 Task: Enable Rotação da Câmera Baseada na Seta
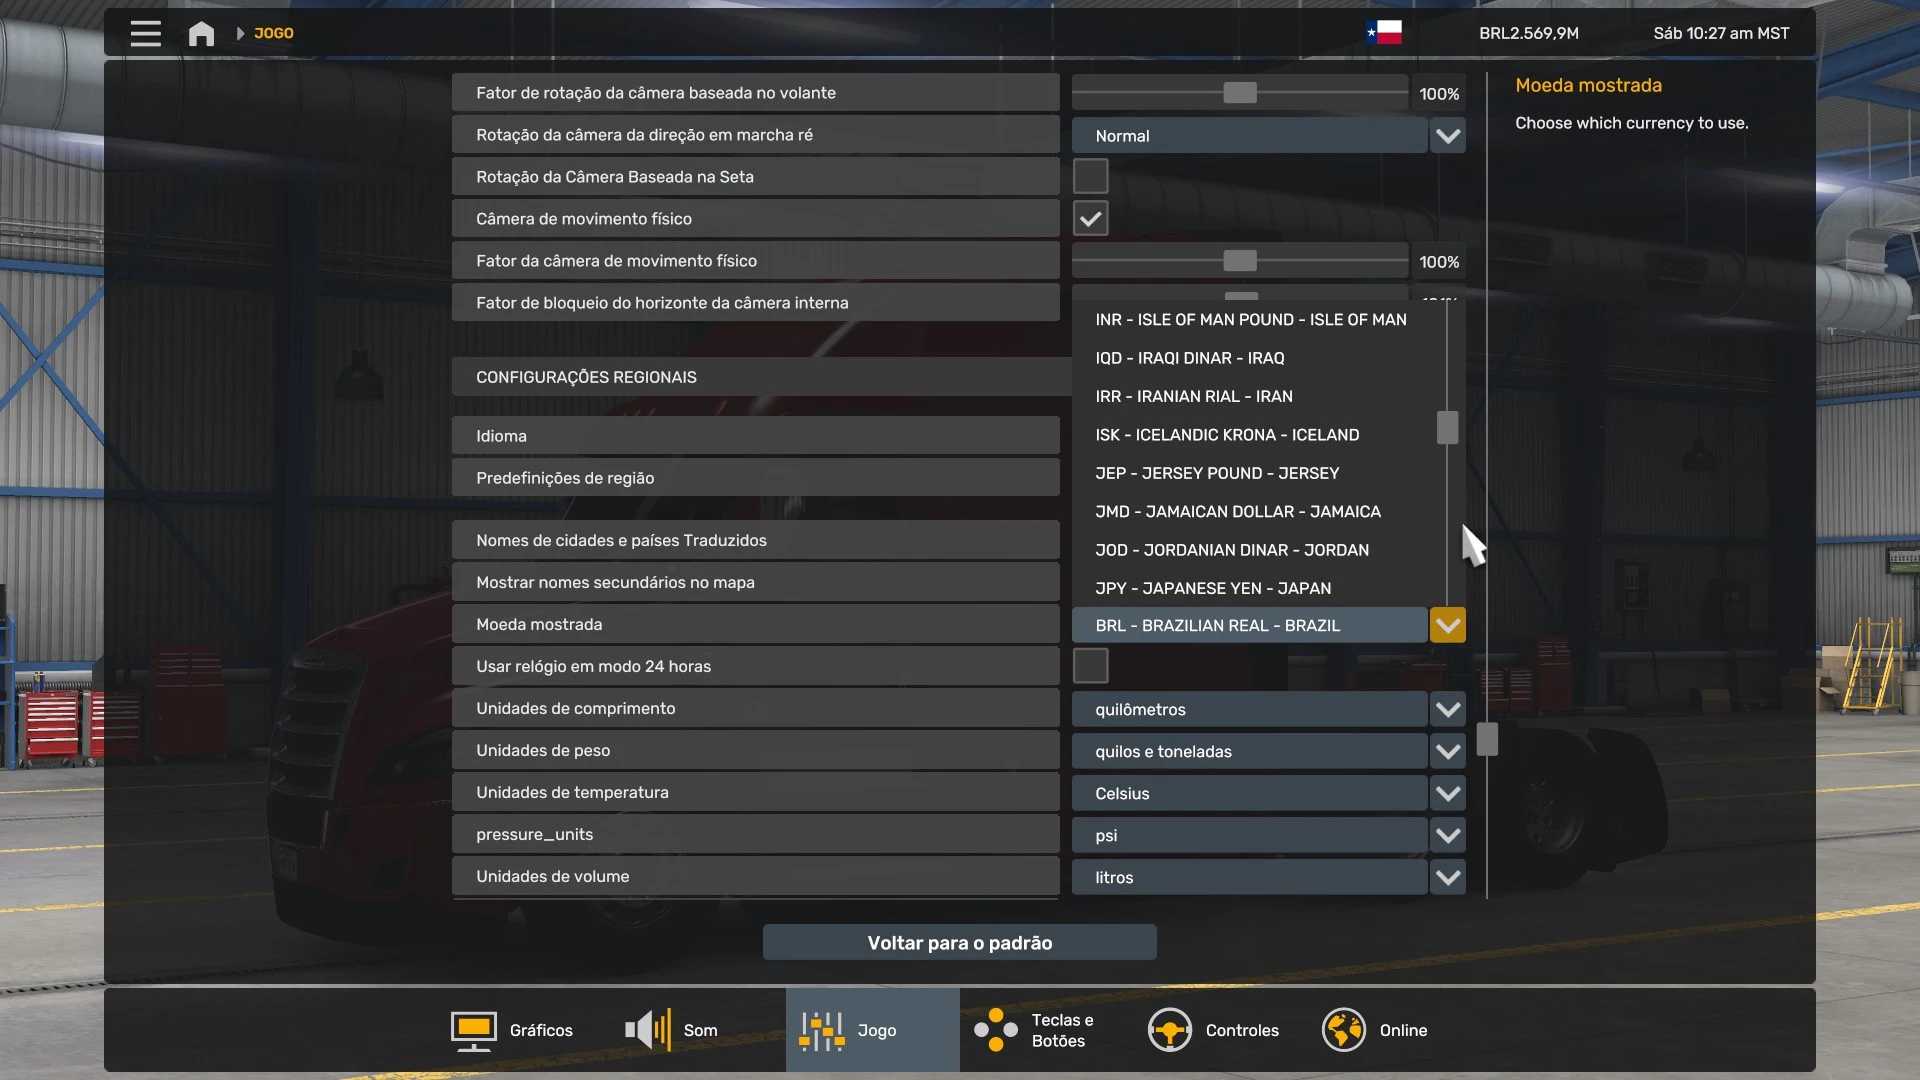(x=1090, y=177)
